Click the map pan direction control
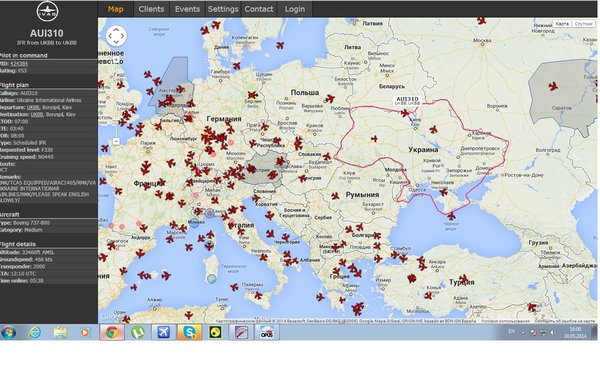Viewport: 600px width, 375px height. pos(116,36)
